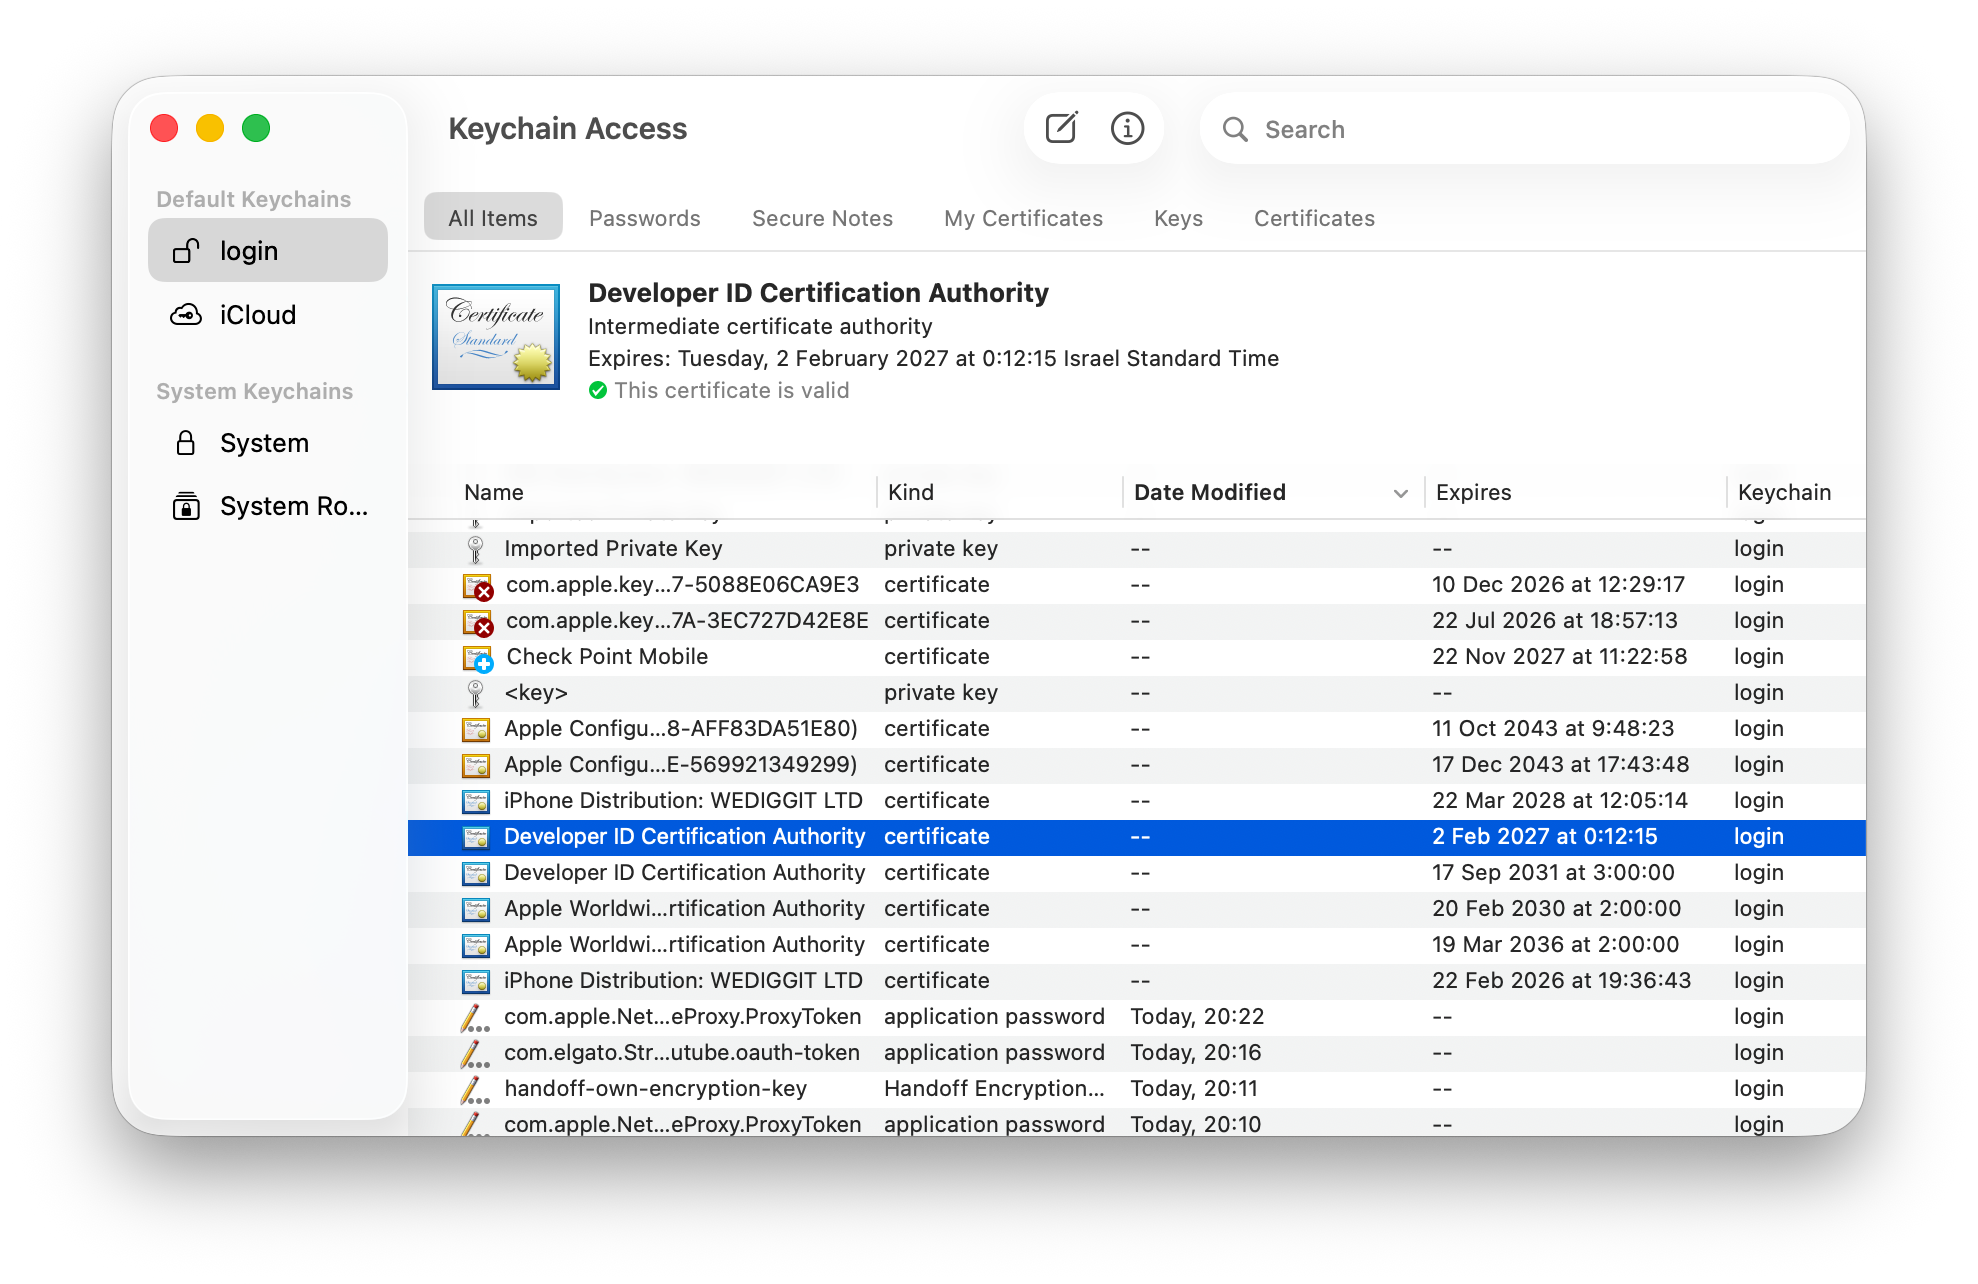Screen dimensions: 1978x1284
Task: Select the login keychain label in sidebar
Action: click(249, 251)
